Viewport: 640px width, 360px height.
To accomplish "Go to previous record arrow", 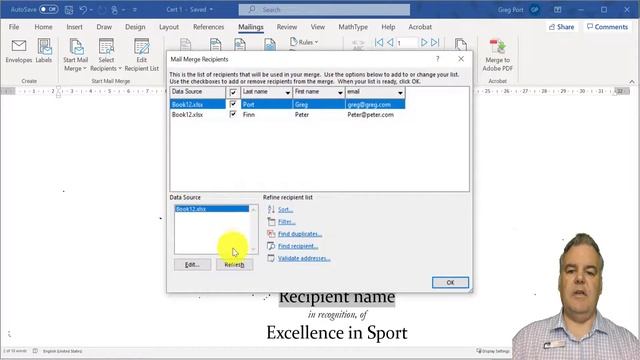I will 390,42.
